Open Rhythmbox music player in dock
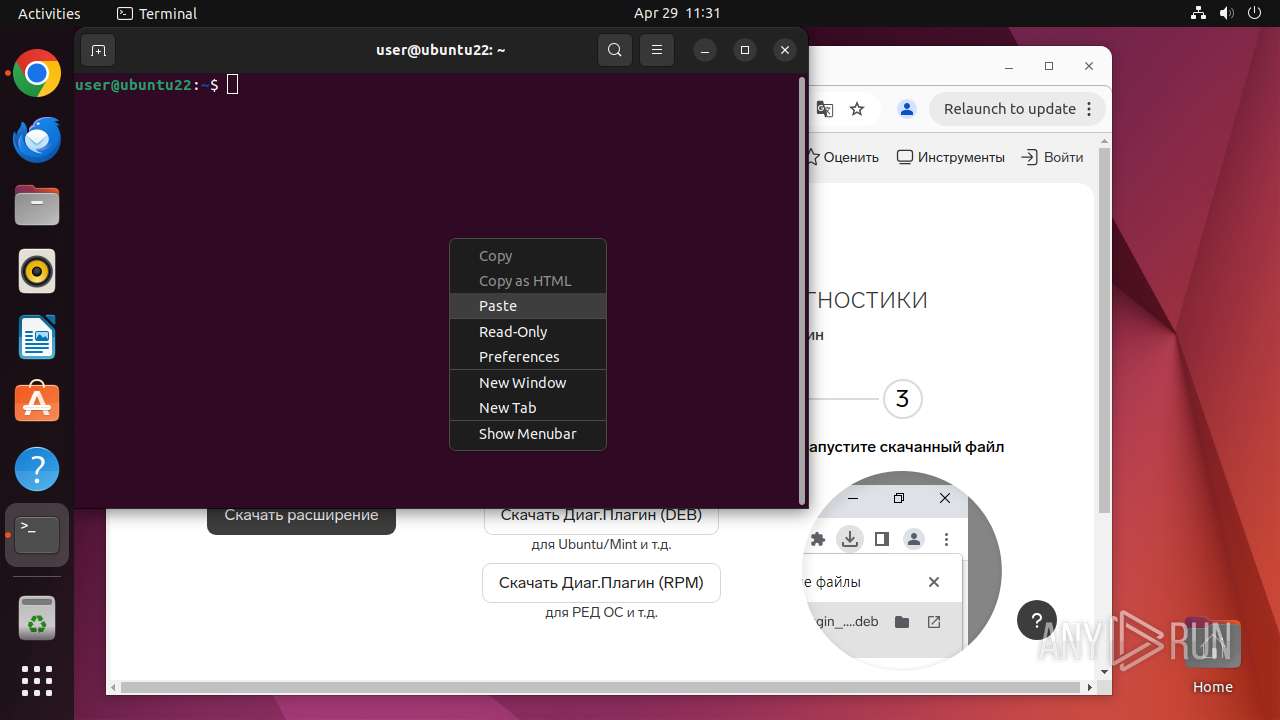The image size is (1280, 720). pos(37,271)
